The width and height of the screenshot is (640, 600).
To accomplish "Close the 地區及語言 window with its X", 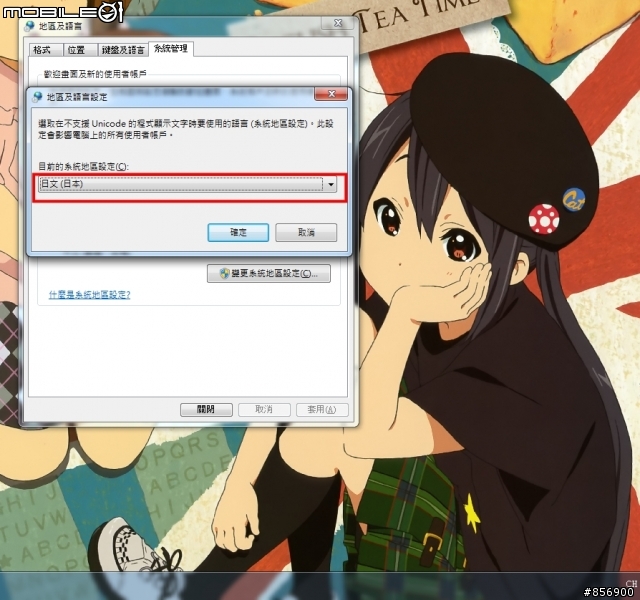I will pos(338,23).
